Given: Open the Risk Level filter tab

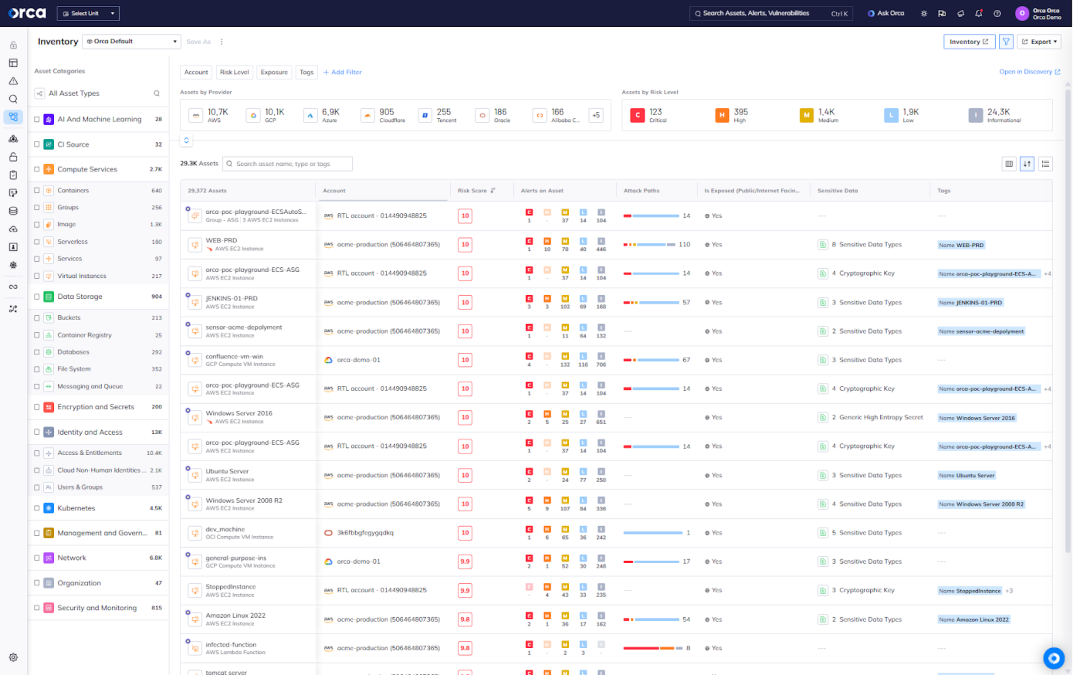Looking at the screenshot, I should tap(235, 72).
